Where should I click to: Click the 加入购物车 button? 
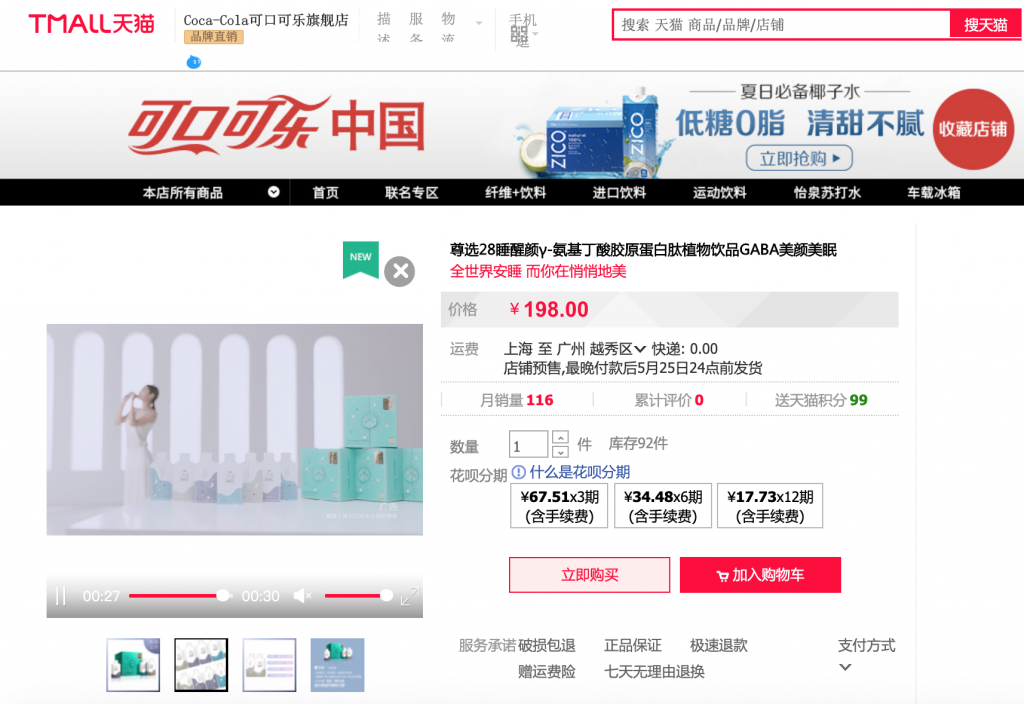(x=760, y=575)
